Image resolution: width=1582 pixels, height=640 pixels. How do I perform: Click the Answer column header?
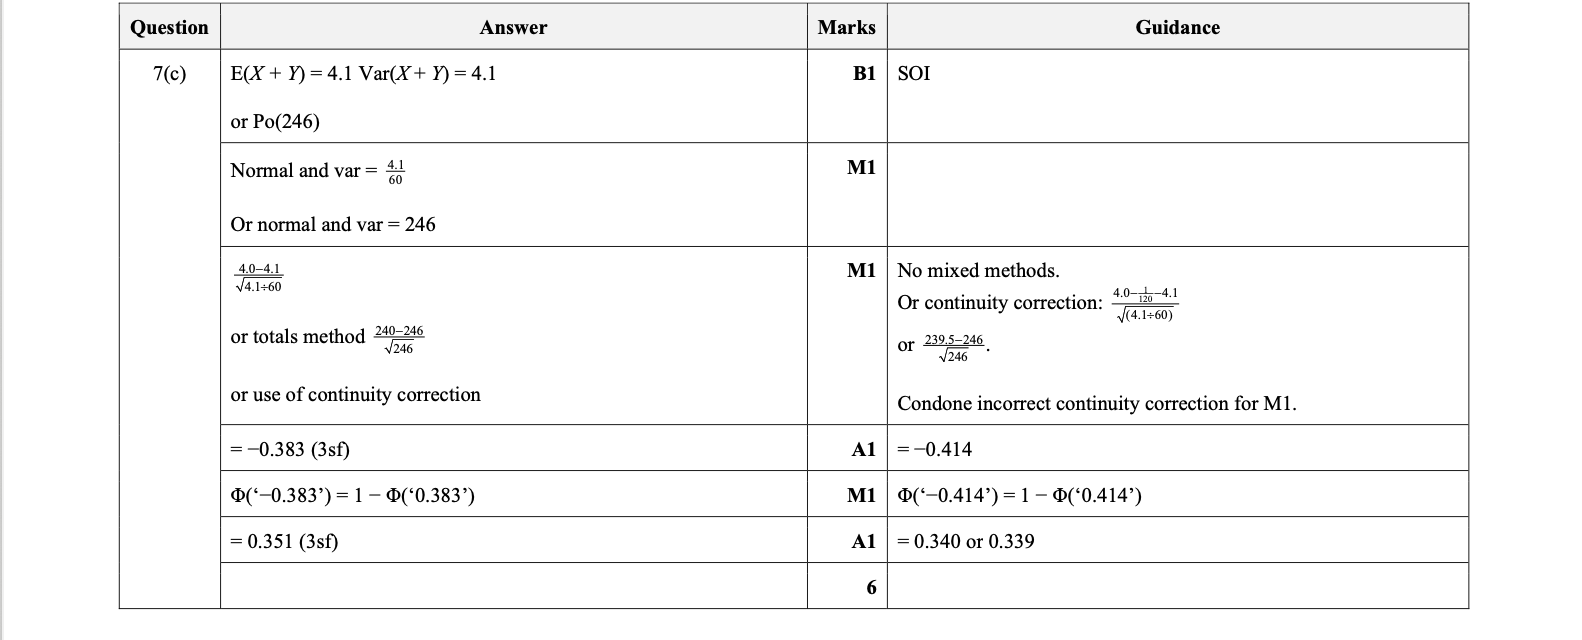(x=513, y=28)
